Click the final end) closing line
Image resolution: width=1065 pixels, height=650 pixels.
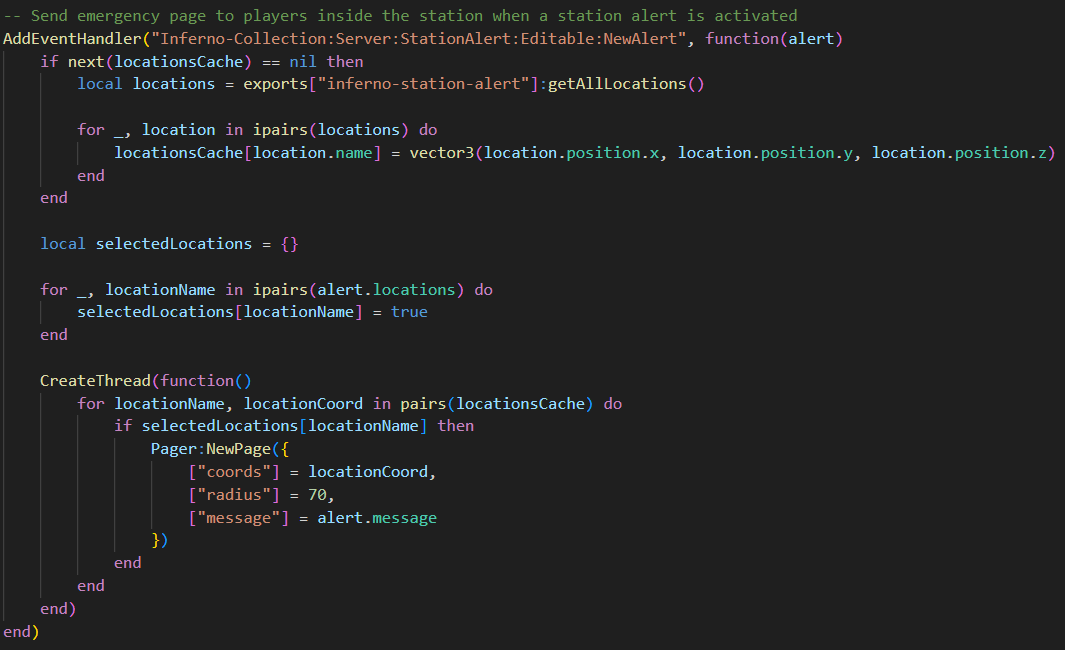coord(21,632)
